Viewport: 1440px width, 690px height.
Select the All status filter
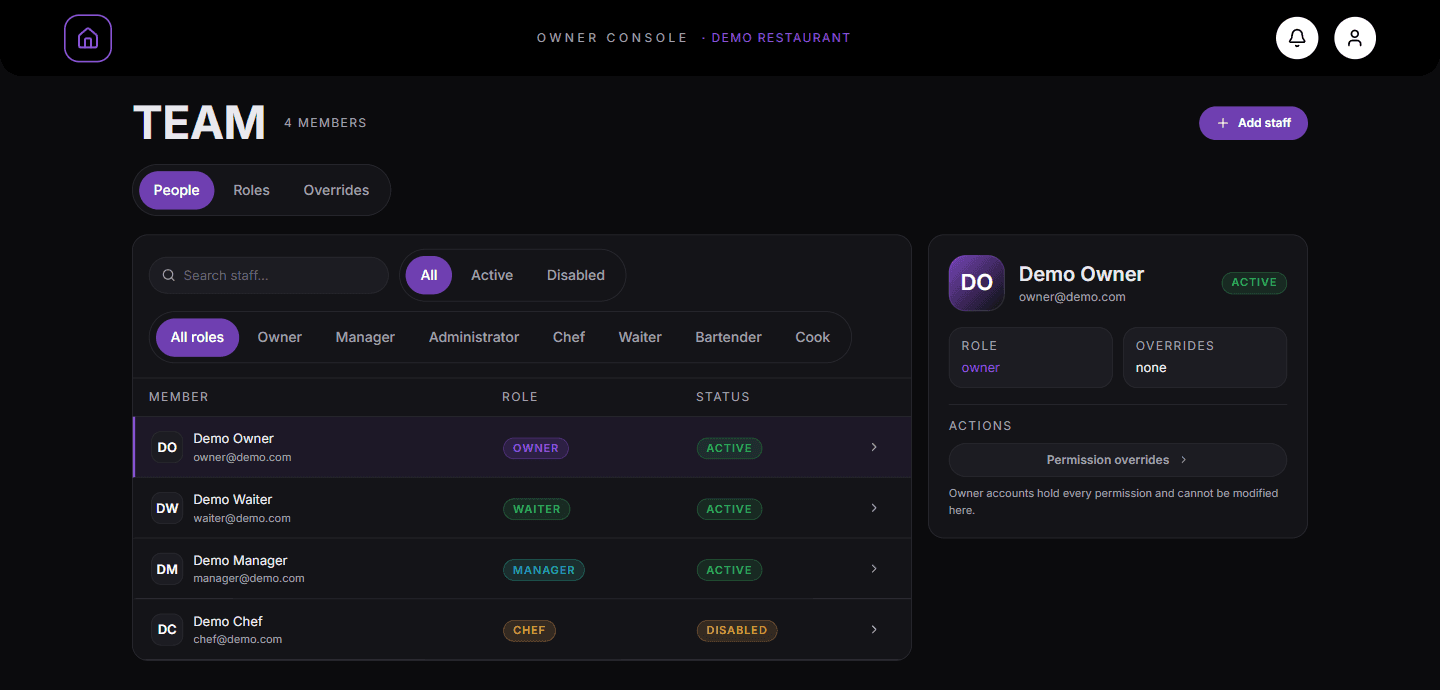tap(429, 275)
